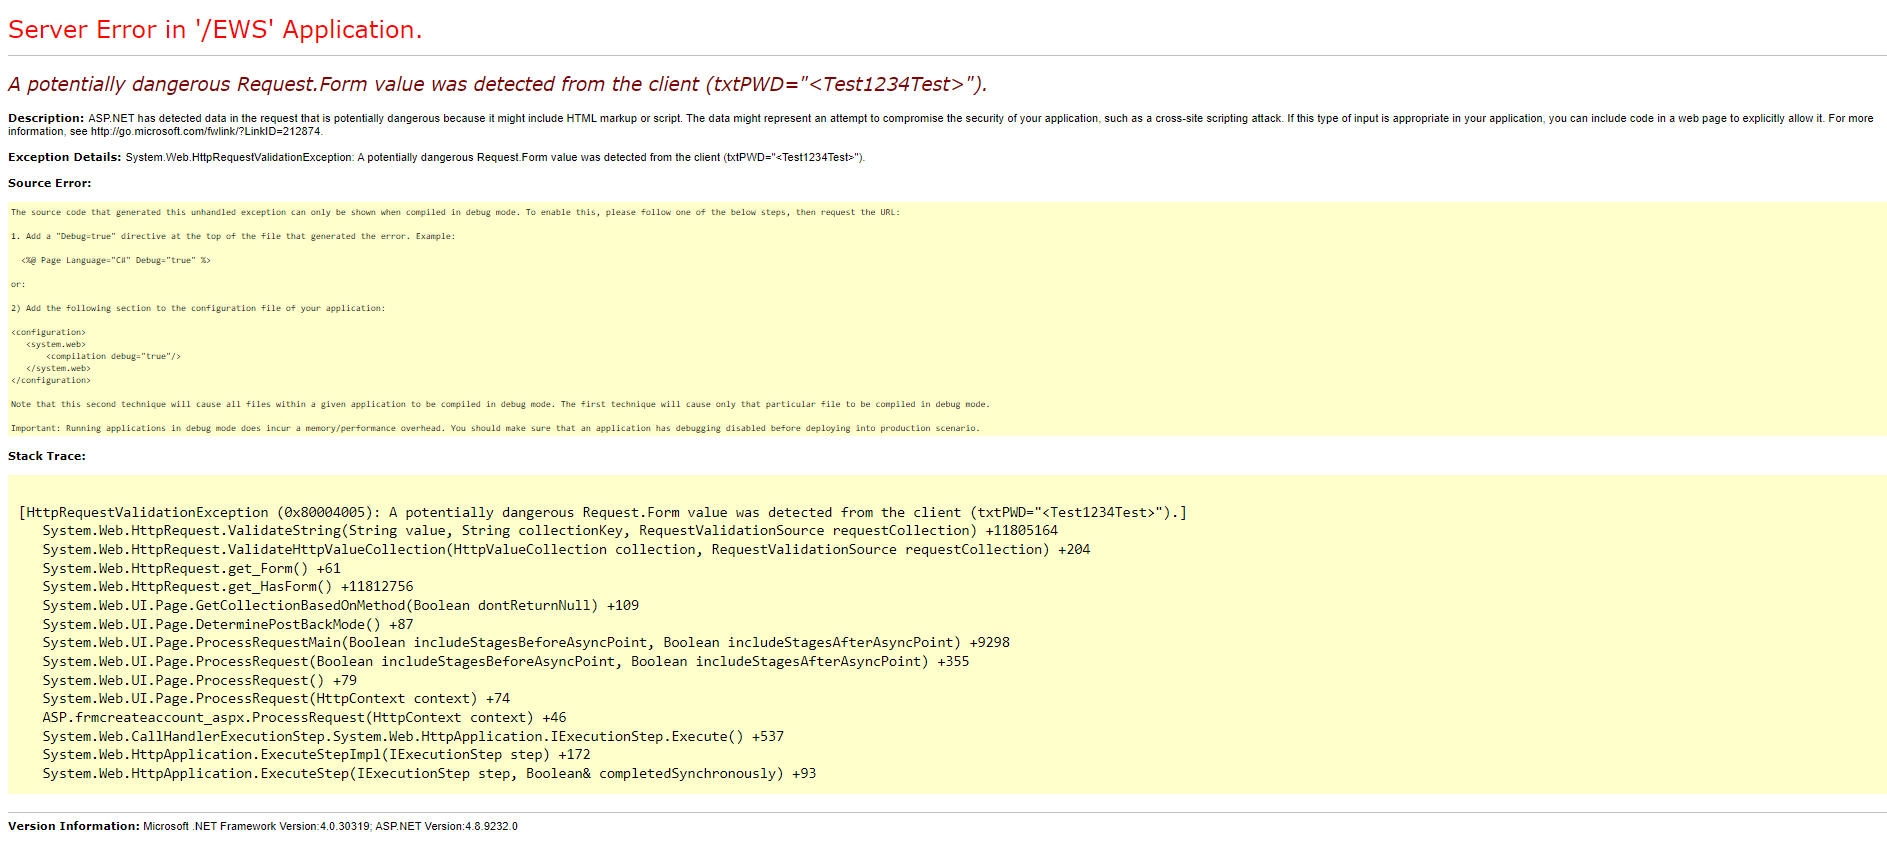
Task: Click the opening '<configuration>' tag line
Action: (x=48, y=332)
